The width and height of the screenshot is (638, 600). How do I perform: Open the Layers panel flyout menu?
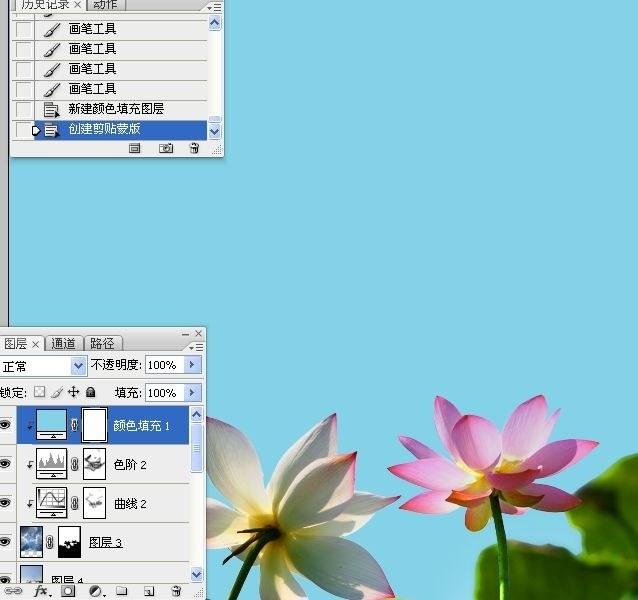(x=196, y=347)
